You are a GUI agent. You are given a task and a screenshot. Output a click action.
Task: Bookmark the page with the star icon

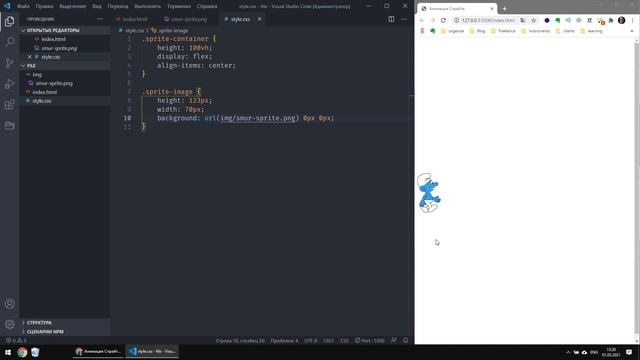point(533,20)
